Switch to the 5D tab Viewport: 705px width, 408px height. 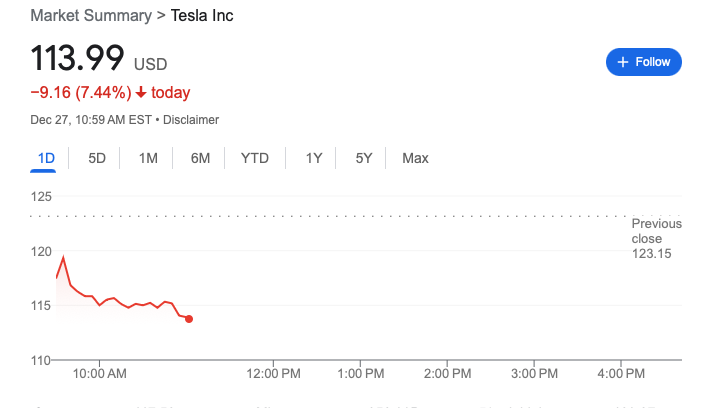(97, 158)
